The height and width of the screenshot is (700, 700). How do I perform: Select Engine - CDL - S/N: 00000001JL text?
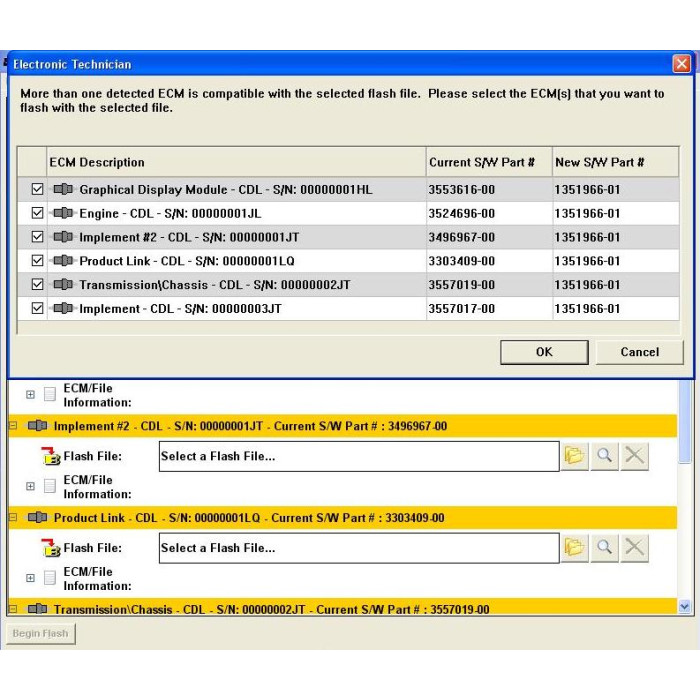(170, 213)
